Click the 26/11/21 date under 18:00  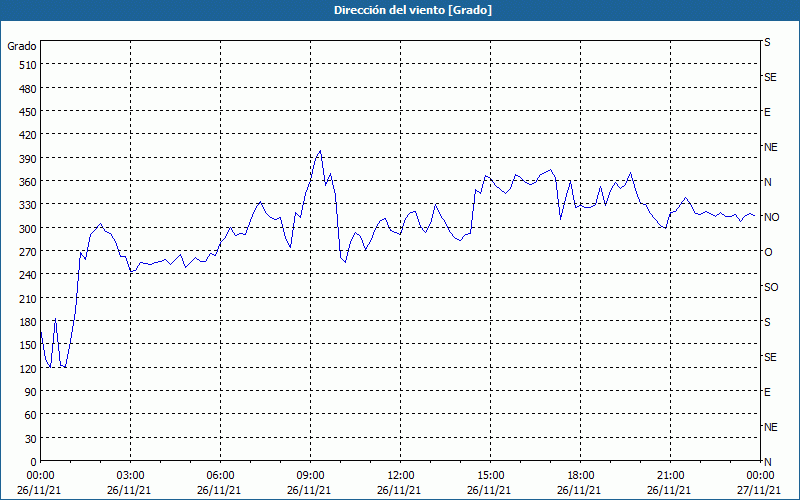coord(579,490)
